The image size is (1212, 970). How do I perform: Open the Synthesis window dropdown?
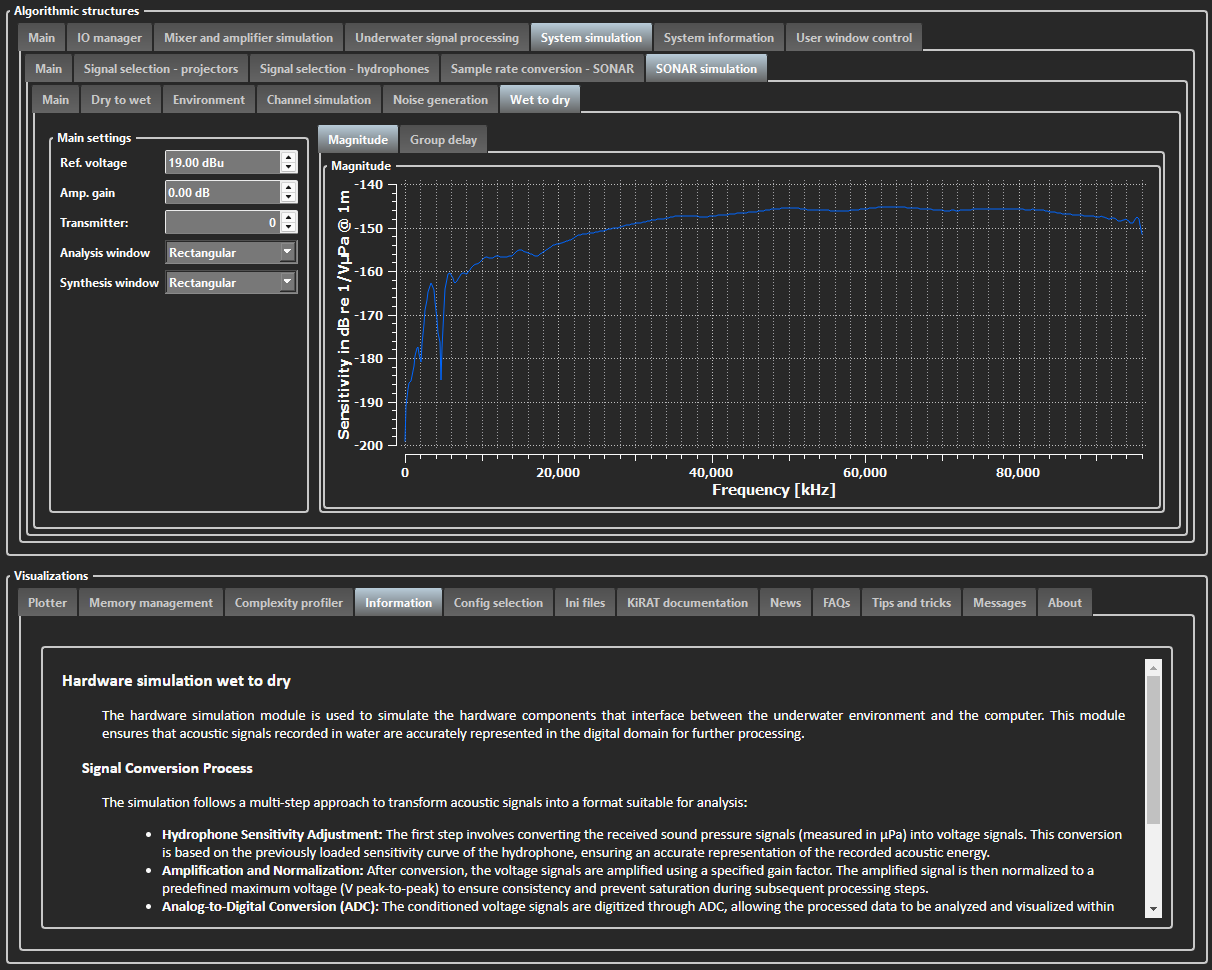pyautogui.click(x=231, y=283)
